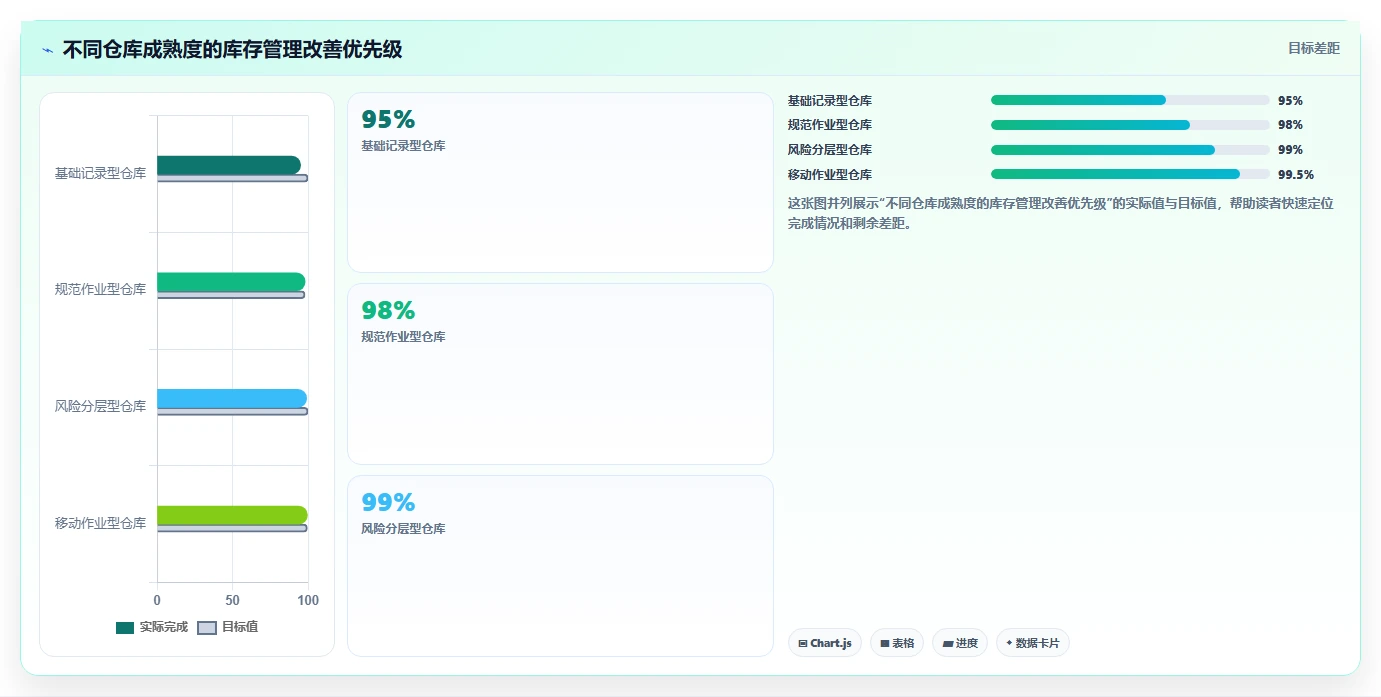Click the dark green 基础记录型仓库 chart bar

(x=229, y=165)
